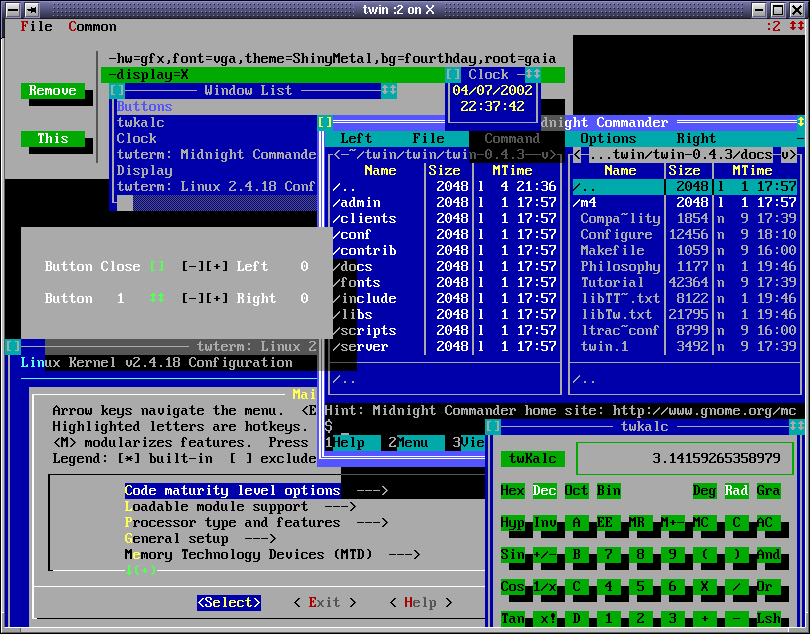This screenshot has width=810, height=634.
Task: Click the green Remove button
Action: [55, 91]
